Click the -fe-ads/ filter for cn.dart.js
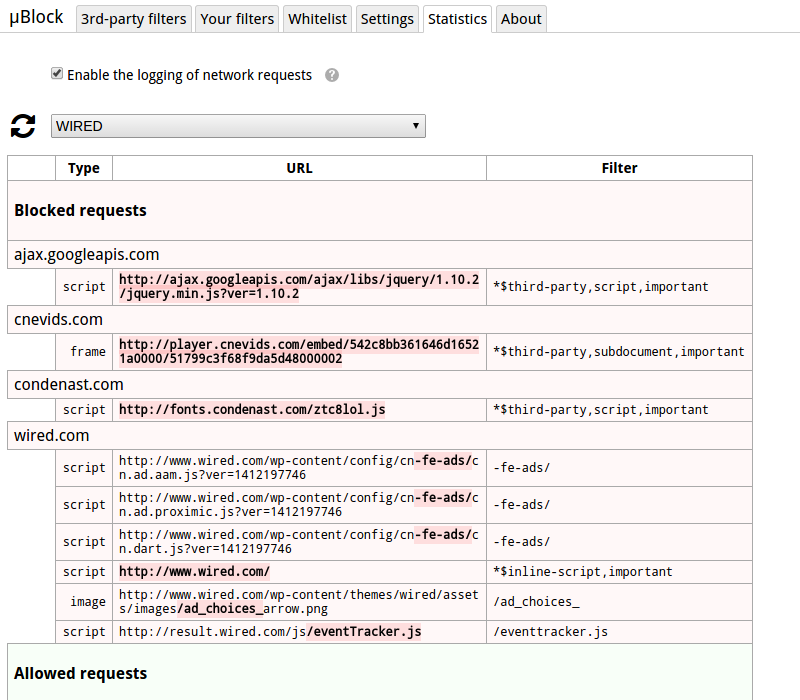This screenshot has width=800, height=700. coord(619,542)
